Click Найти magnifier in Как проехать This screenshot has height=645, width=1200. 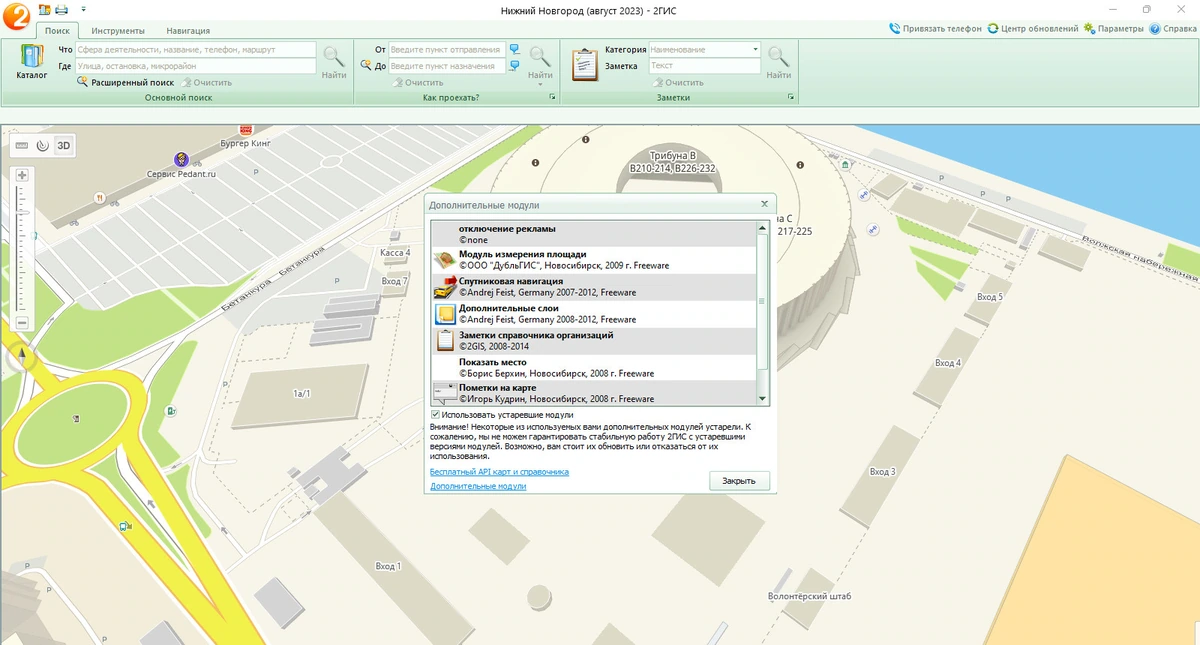tap(540, 55)
